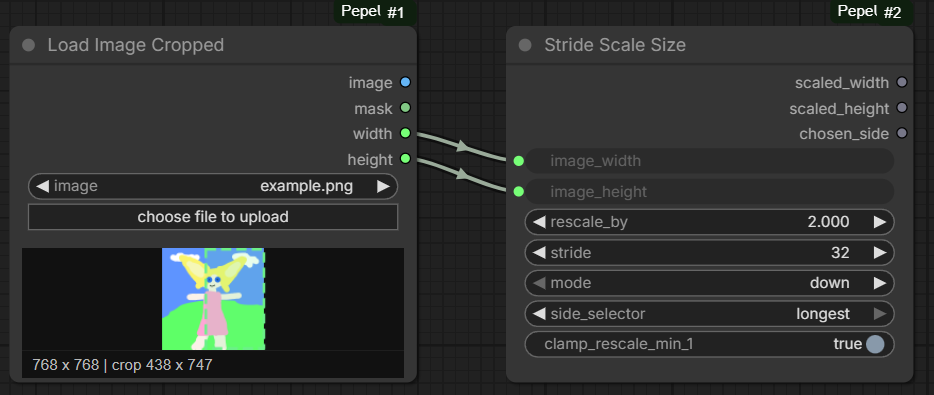Click the Stride Scale Size node title
The width and height of the screenshot is (934, 395).
615,45
